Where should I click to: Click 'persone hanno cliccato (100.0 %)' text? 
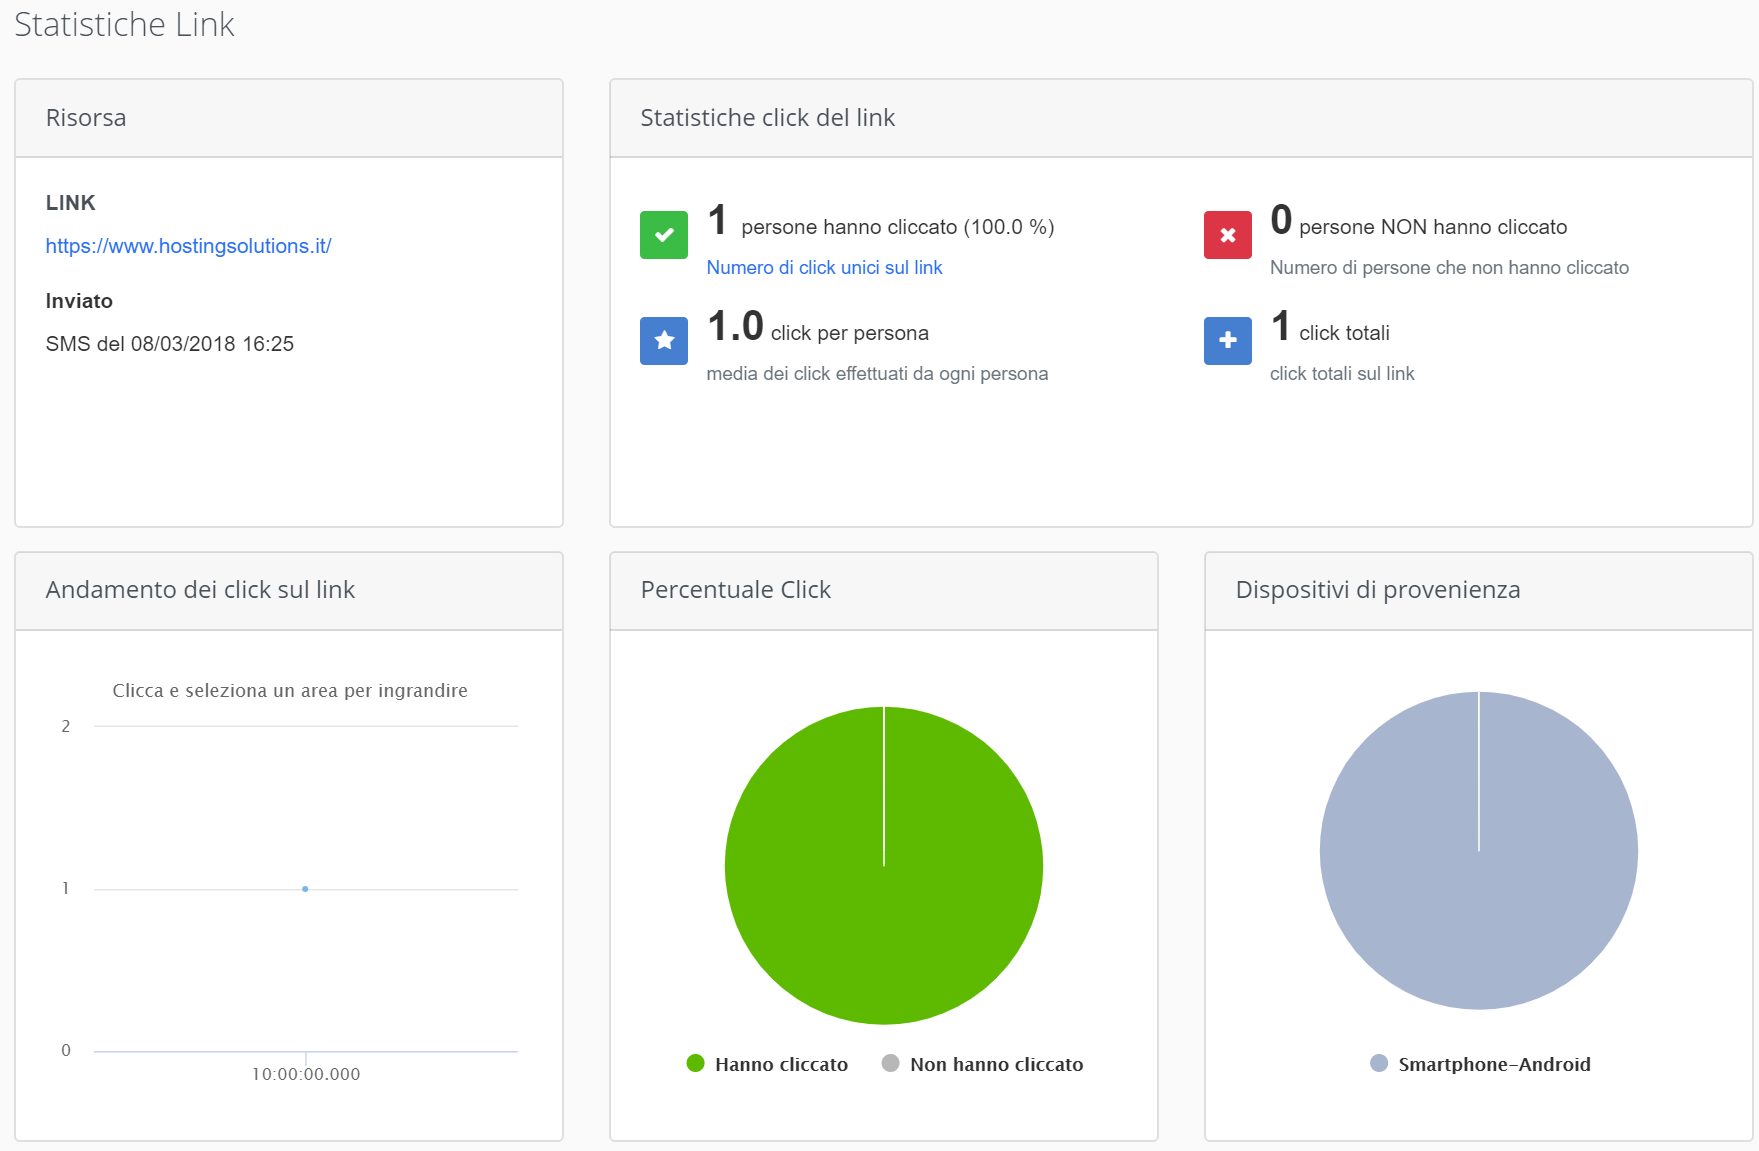898,227
